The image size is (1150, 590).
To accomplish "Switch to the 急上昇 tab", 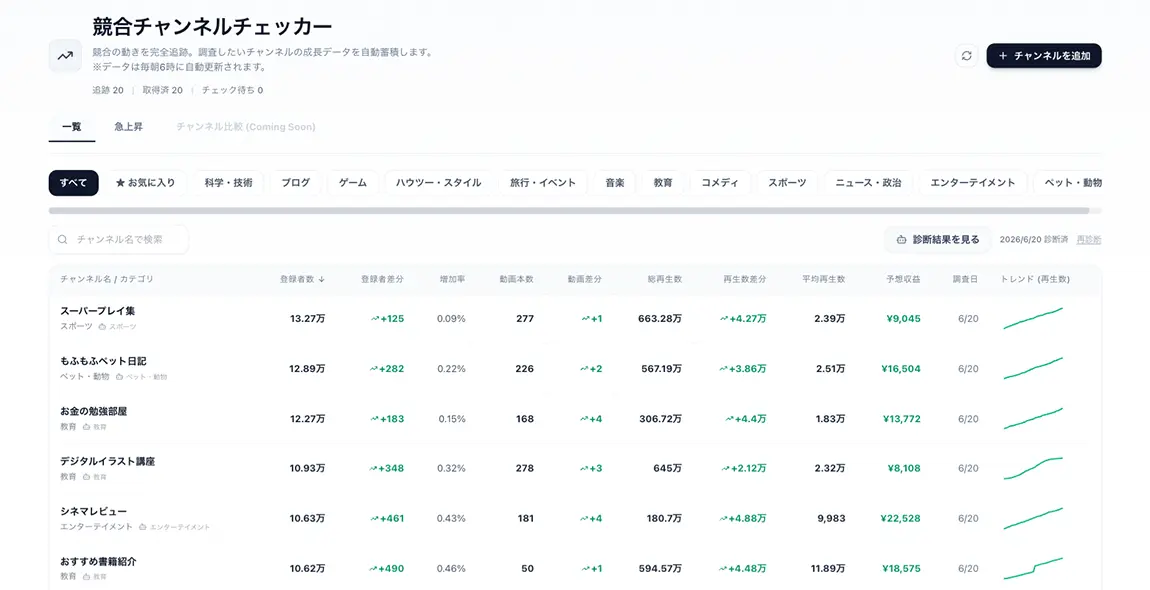I will pyautogui.click(x=128, y=127).
